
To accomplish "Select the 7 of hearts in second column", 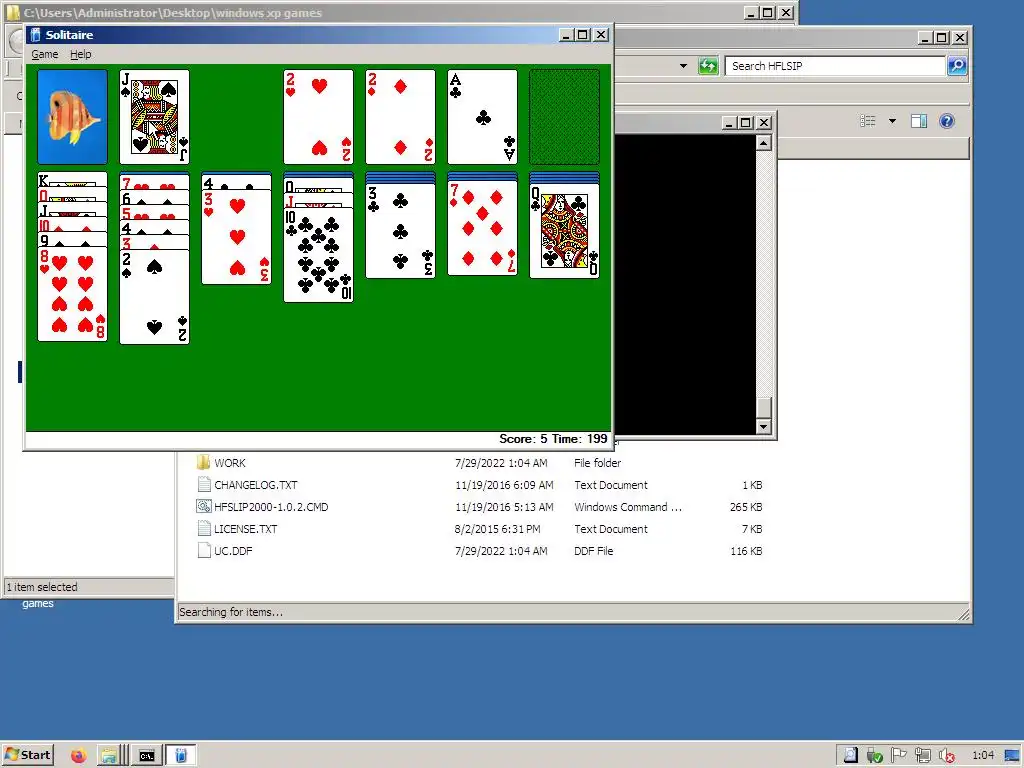I will 155,182.
